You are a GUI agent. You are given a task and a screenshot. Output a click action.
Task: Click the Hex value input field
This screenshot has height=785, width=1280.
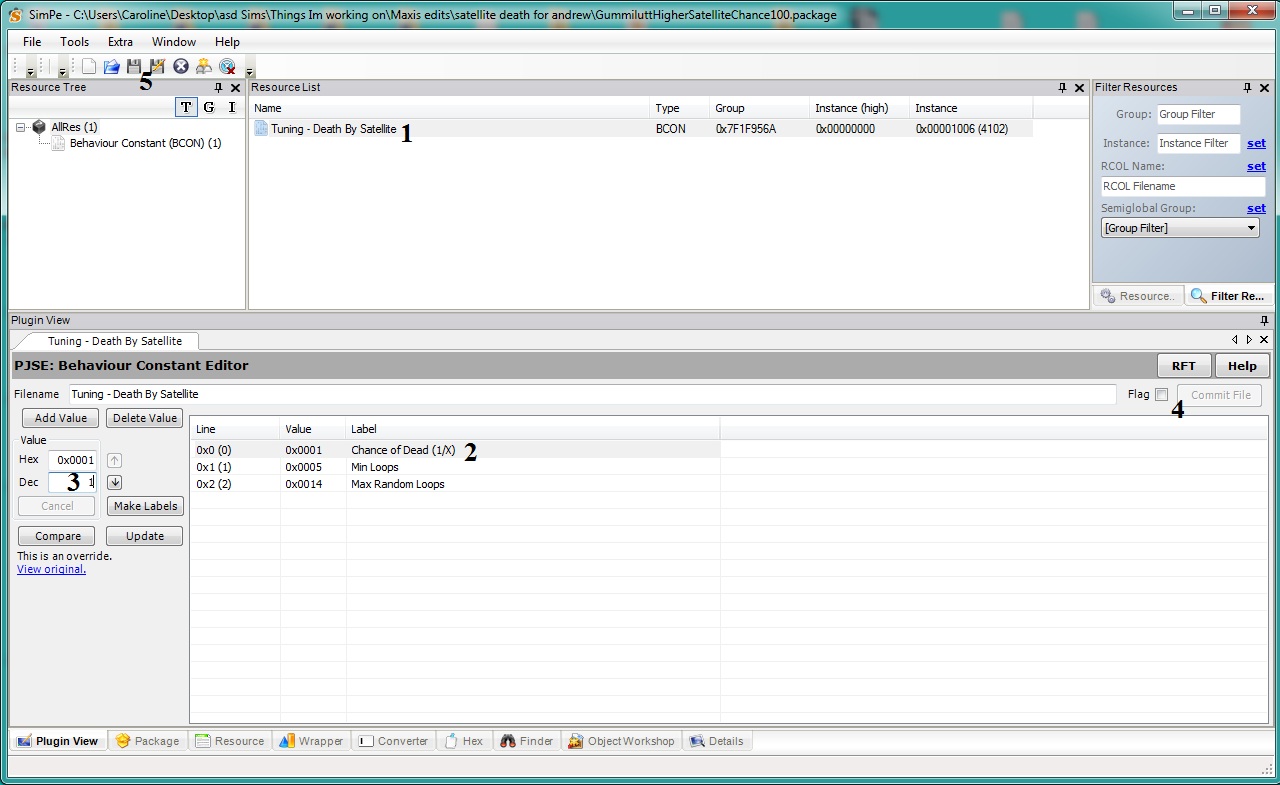[73, 460]
